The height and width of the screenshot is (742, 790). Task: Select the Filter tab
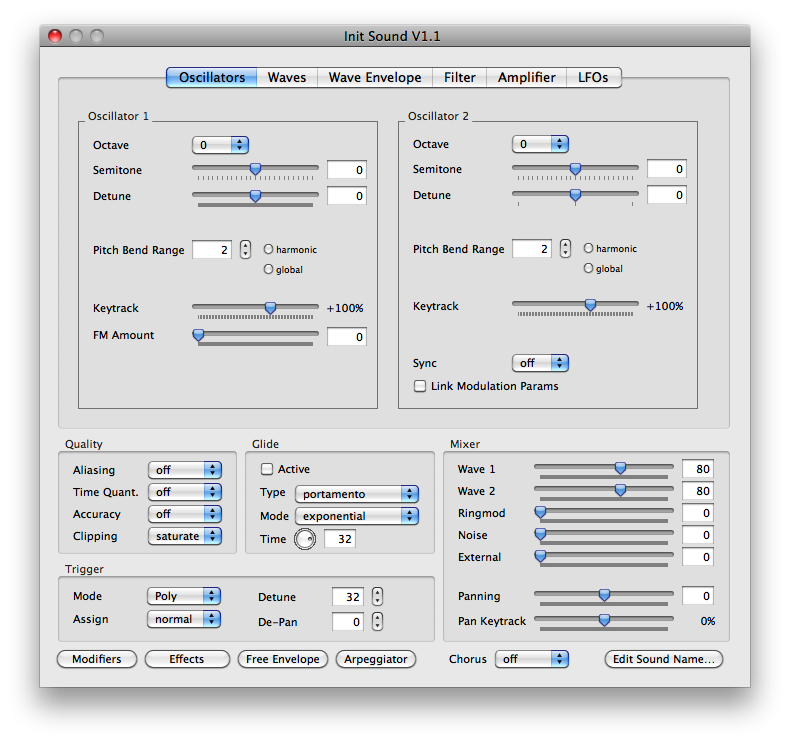459,78
